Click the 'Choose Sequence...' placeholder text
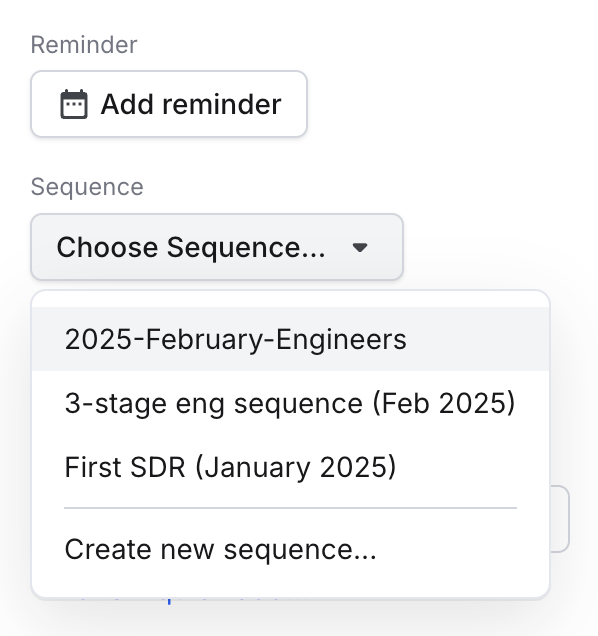The height and width of the screenshot is (636, 598). click(191, 247)
